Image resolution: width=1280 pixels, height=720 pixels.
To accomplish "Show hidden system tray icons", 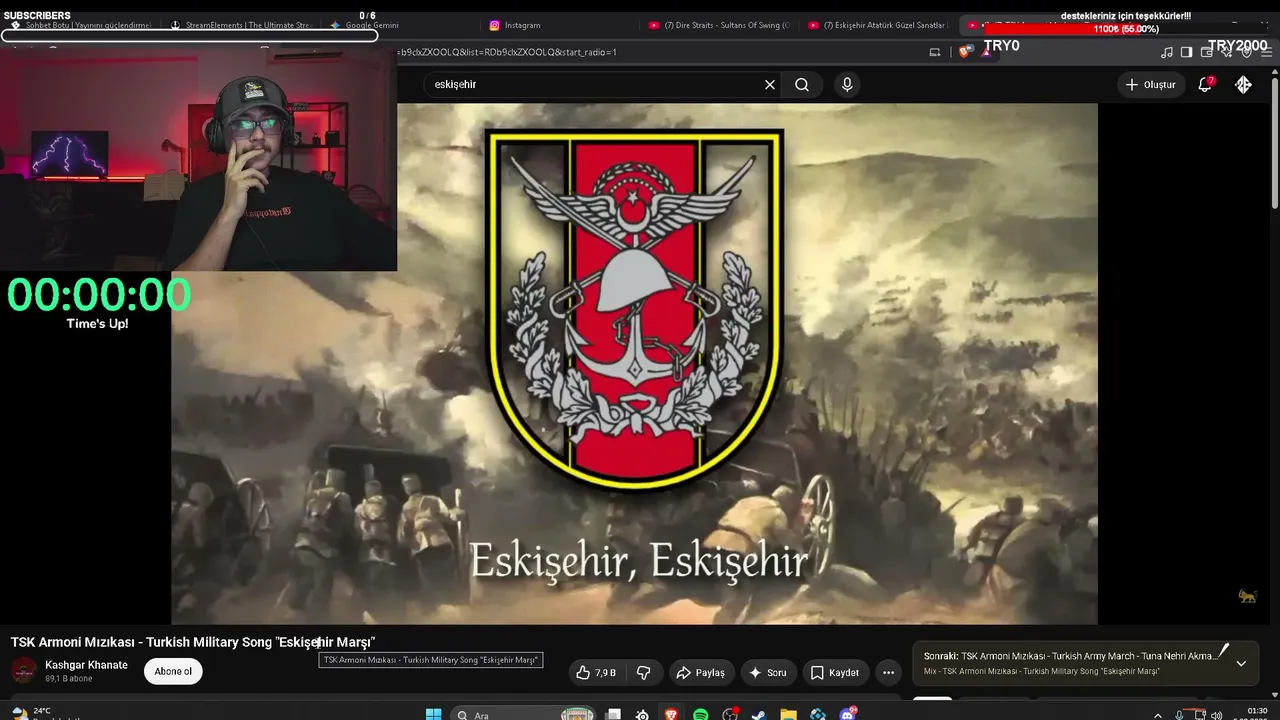I will [1158, 715].
